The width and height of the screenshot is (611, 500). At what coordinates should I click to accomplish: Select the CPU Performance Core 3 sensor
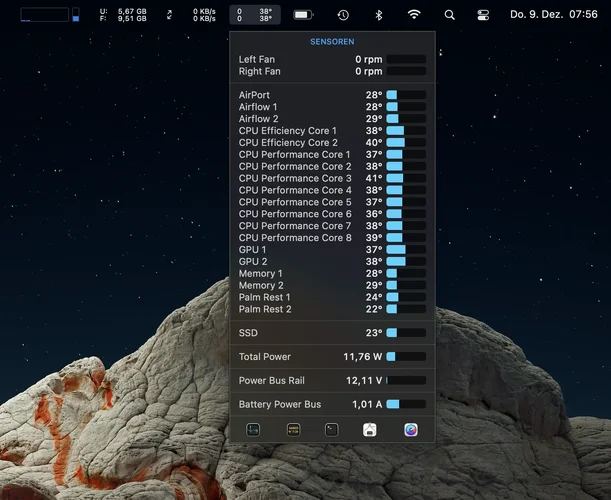click(332, 178)
